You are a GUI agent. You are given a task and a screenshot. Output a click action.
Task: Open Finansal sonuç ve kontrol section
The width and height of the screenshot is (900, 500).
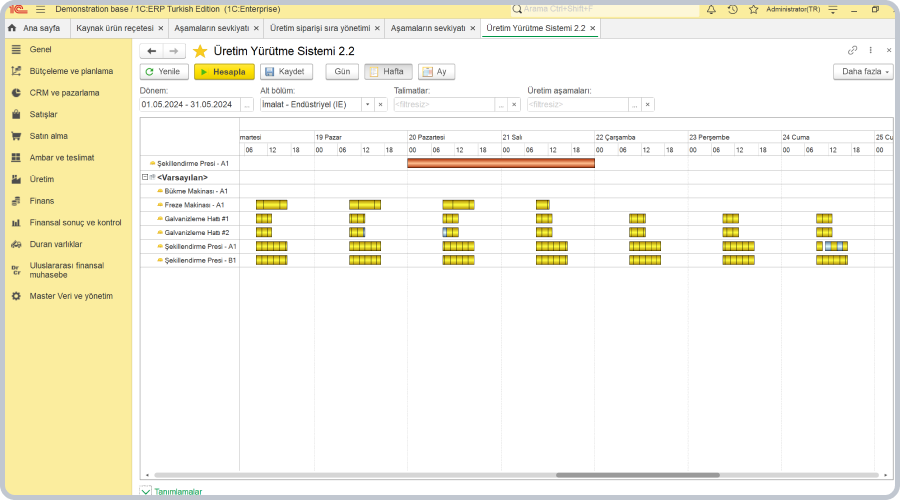click(75, 222)
